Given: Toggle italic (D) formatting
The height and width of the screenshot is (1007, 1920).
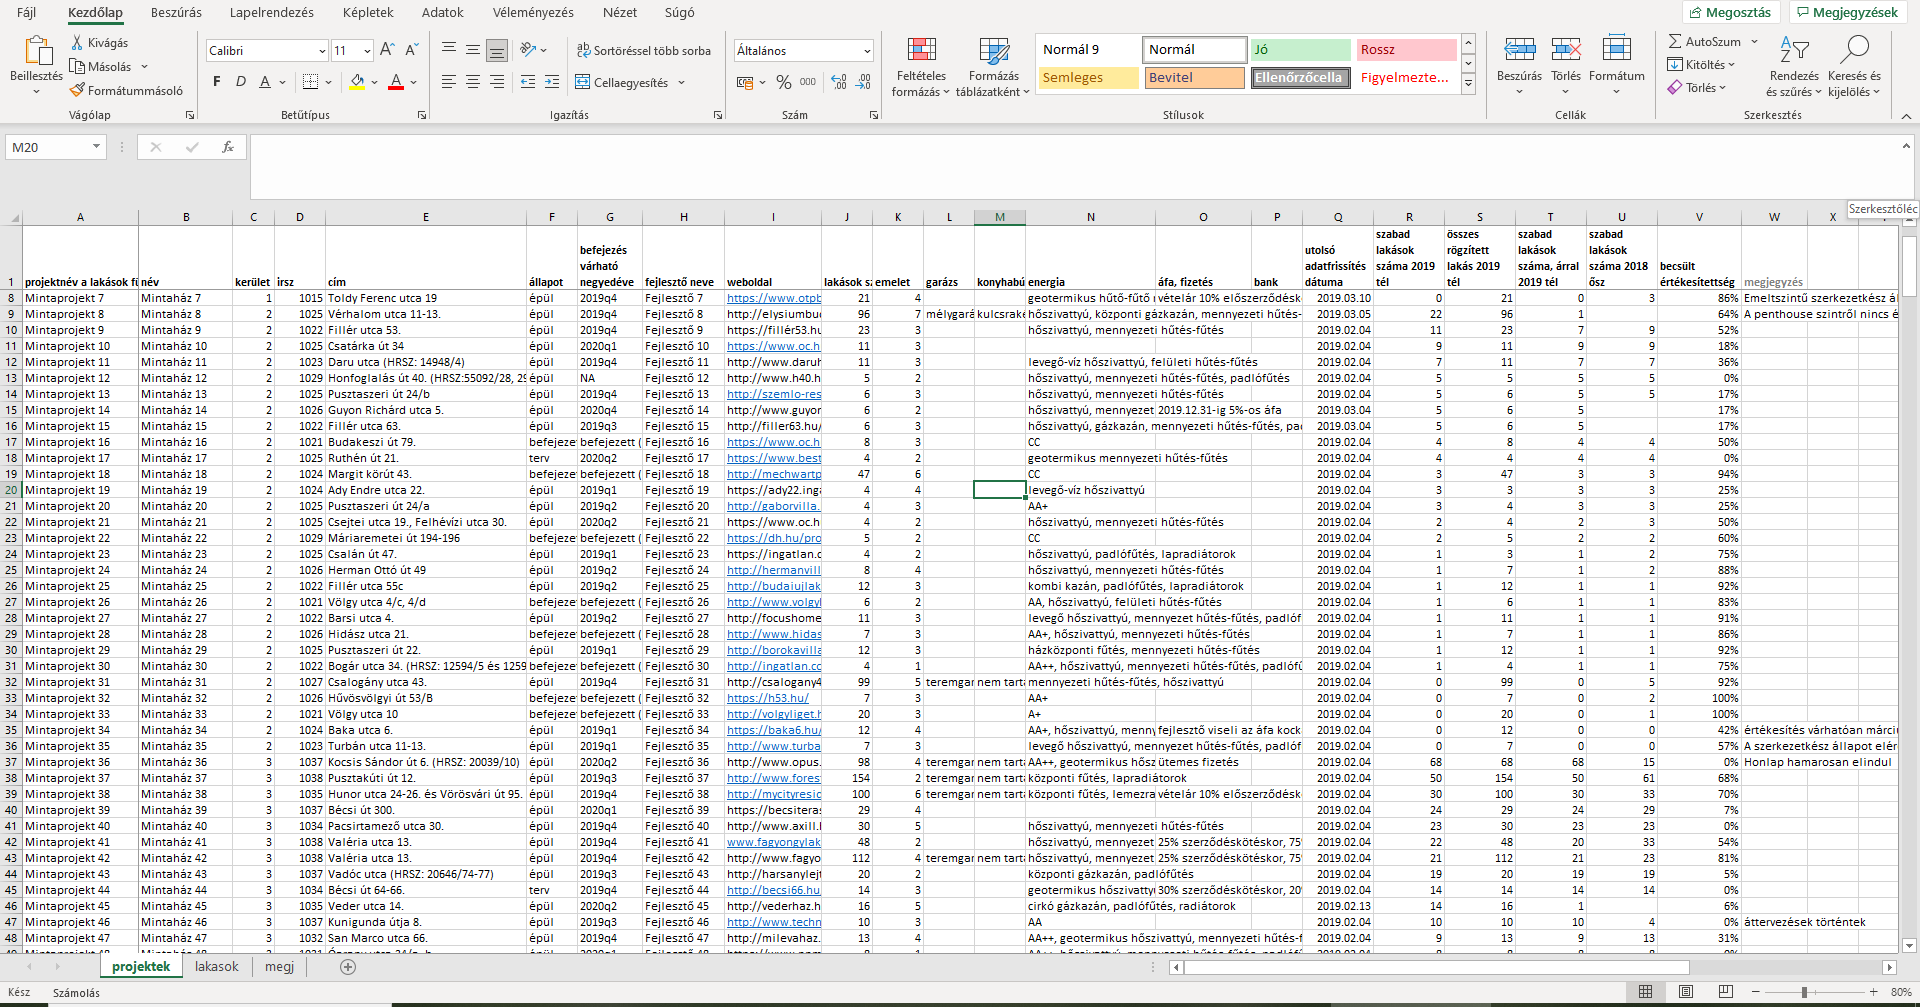Looking at the screenshot, I should coord(241,82).
